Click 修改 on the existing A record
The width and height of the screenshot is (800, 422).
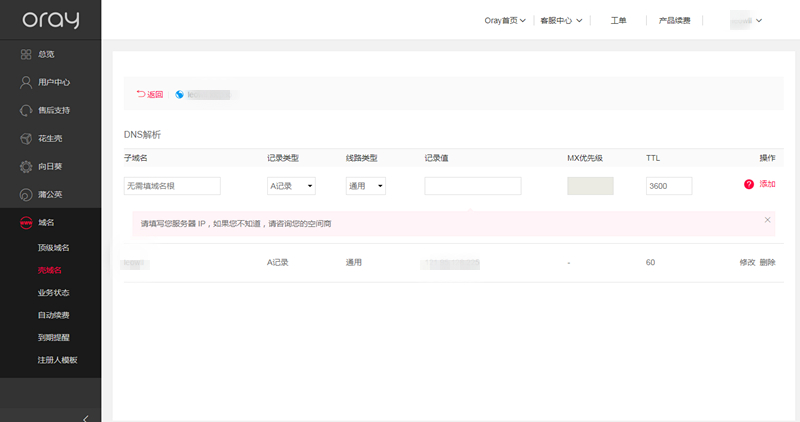(747, 262)
